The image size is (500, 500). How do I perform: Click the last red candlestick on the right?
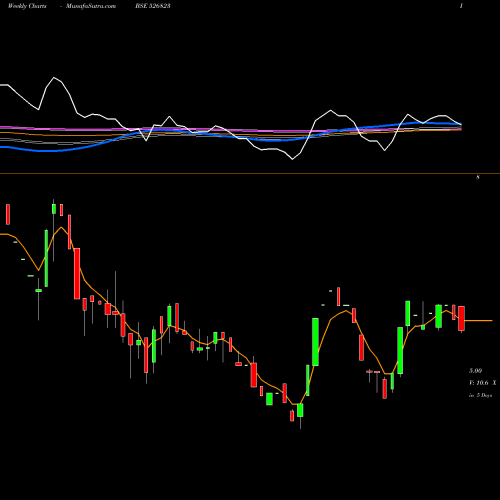pos(461,319)
